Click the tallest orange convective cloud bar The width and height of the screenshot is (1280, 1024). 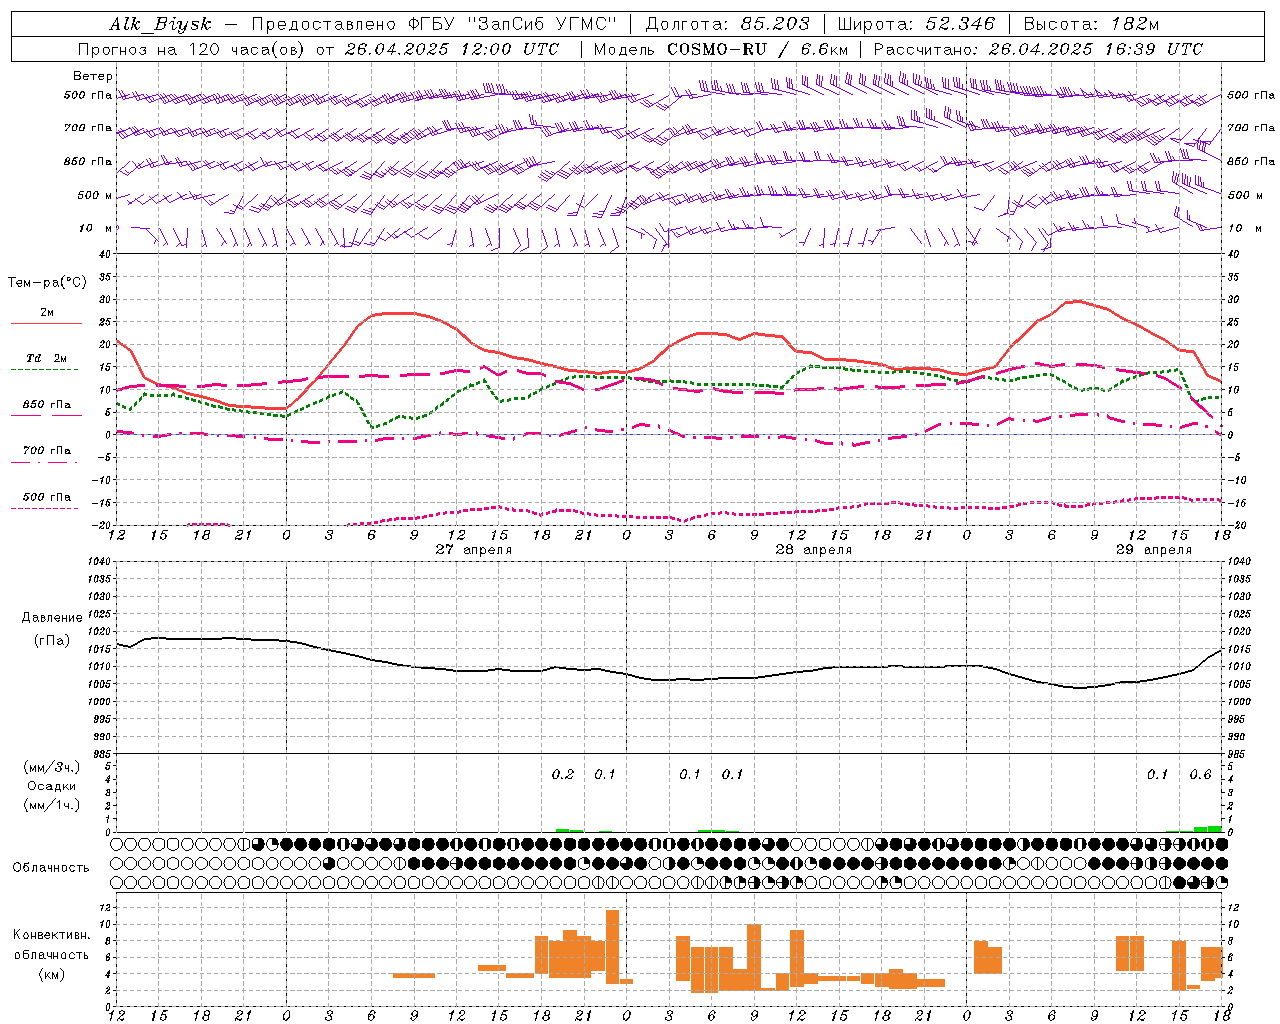612,946
